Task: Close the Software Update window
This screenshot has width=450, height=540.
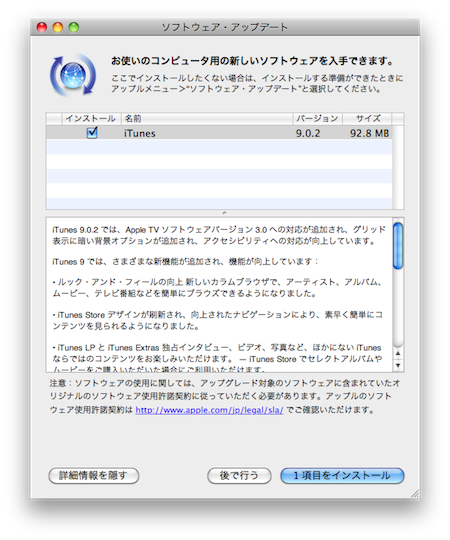Action: coord(42,27)
